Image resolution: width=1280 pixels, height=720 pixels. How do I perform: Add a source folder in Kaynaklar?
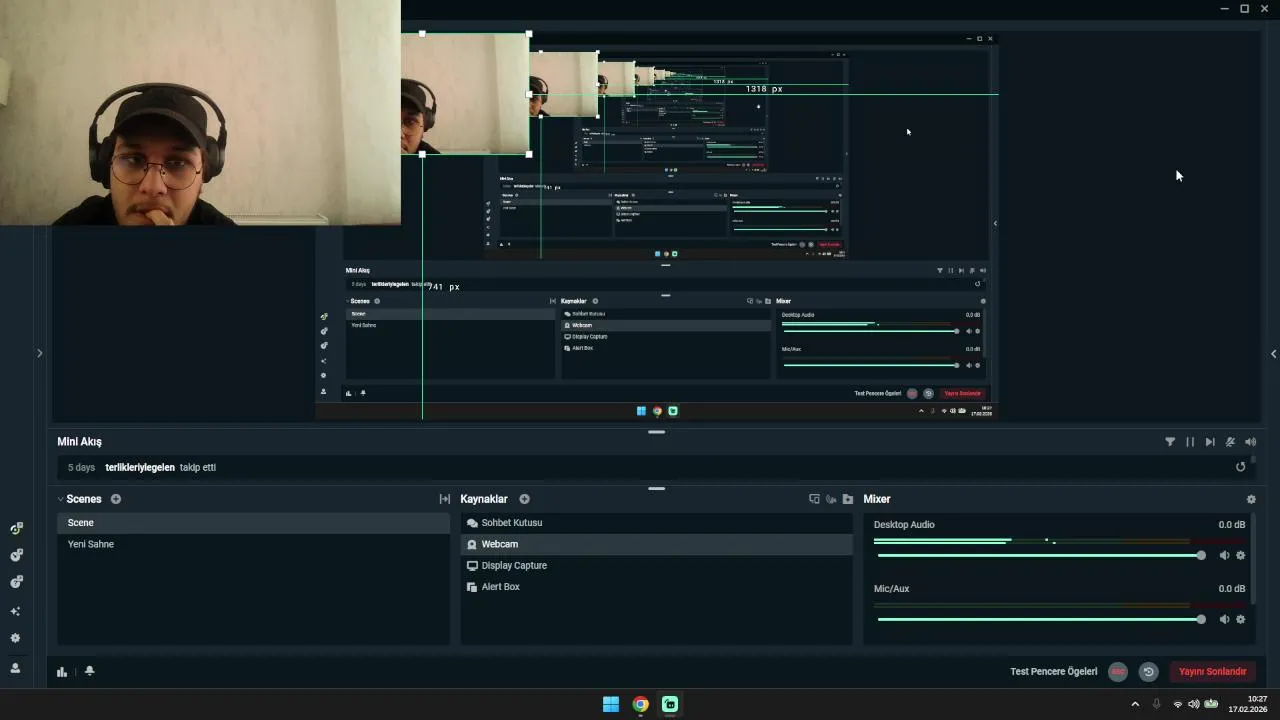click(848, 499)
